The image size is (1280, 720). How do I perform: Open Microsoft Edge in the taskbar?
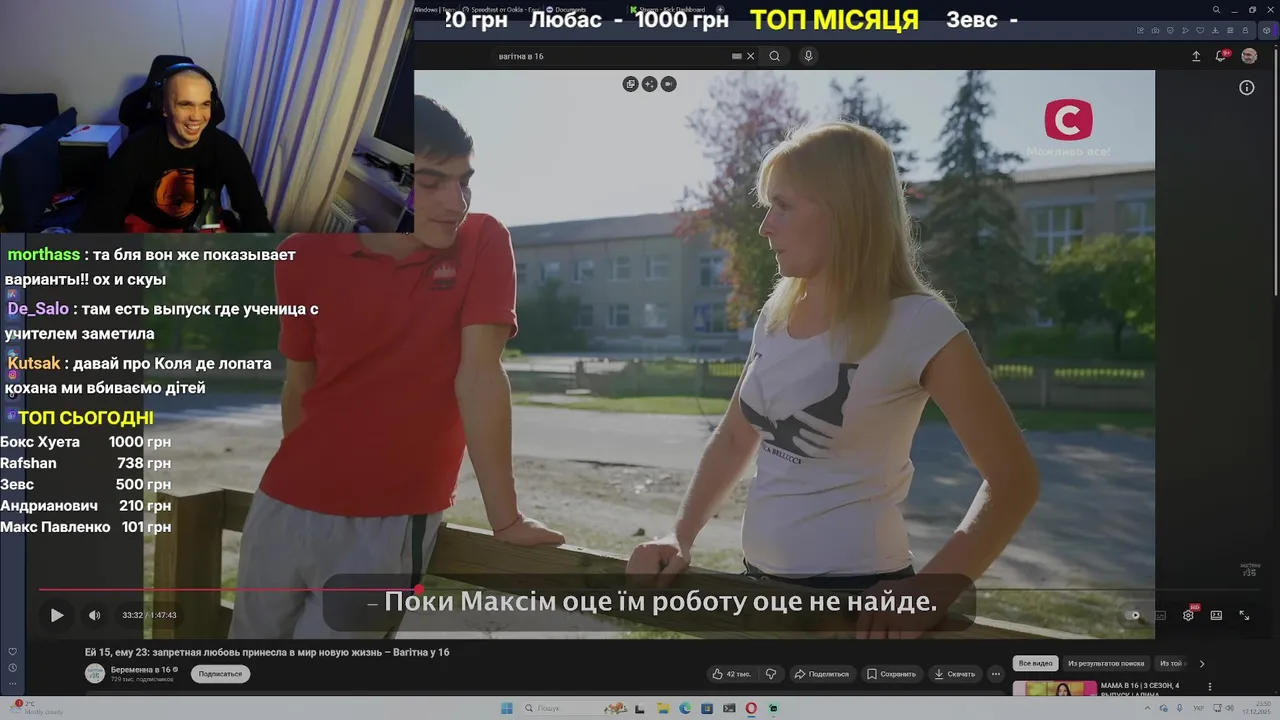click(x=685, y=708)
